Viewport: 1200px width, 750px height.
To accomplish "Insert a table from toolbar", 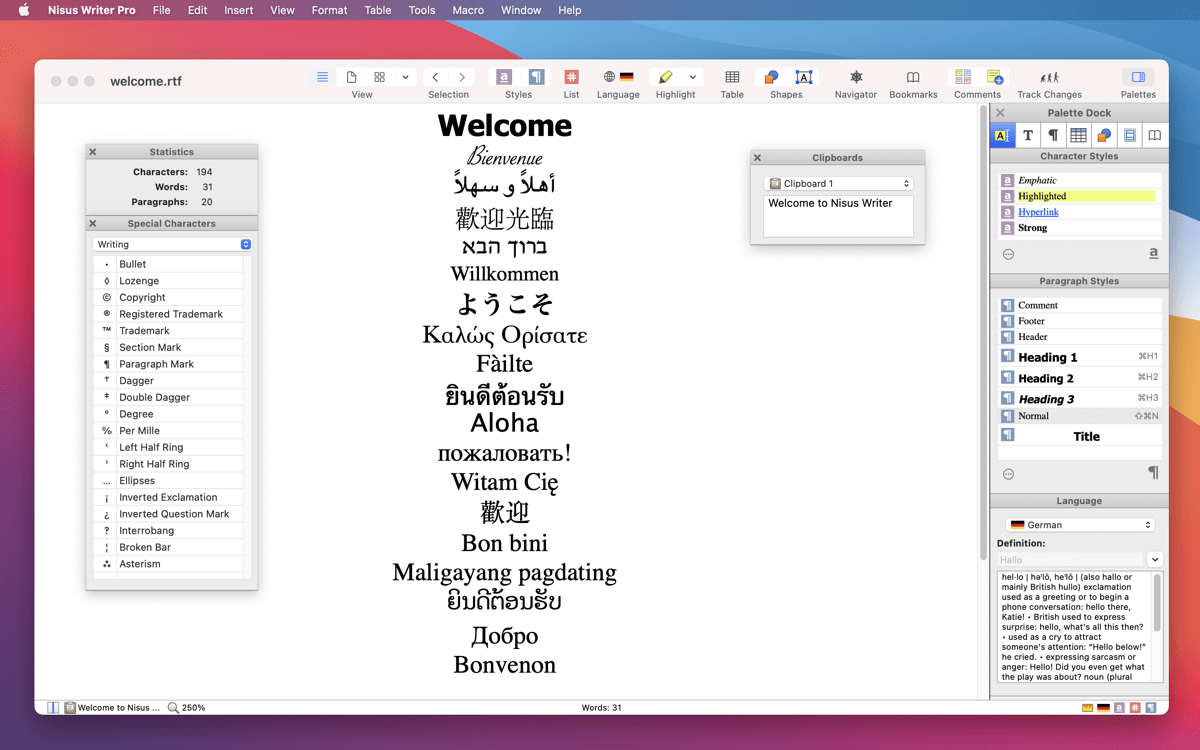I will [x=732, y=77].
